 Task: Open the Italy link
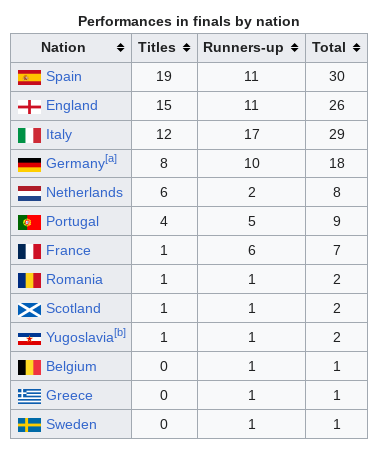(x=59, y=135)
